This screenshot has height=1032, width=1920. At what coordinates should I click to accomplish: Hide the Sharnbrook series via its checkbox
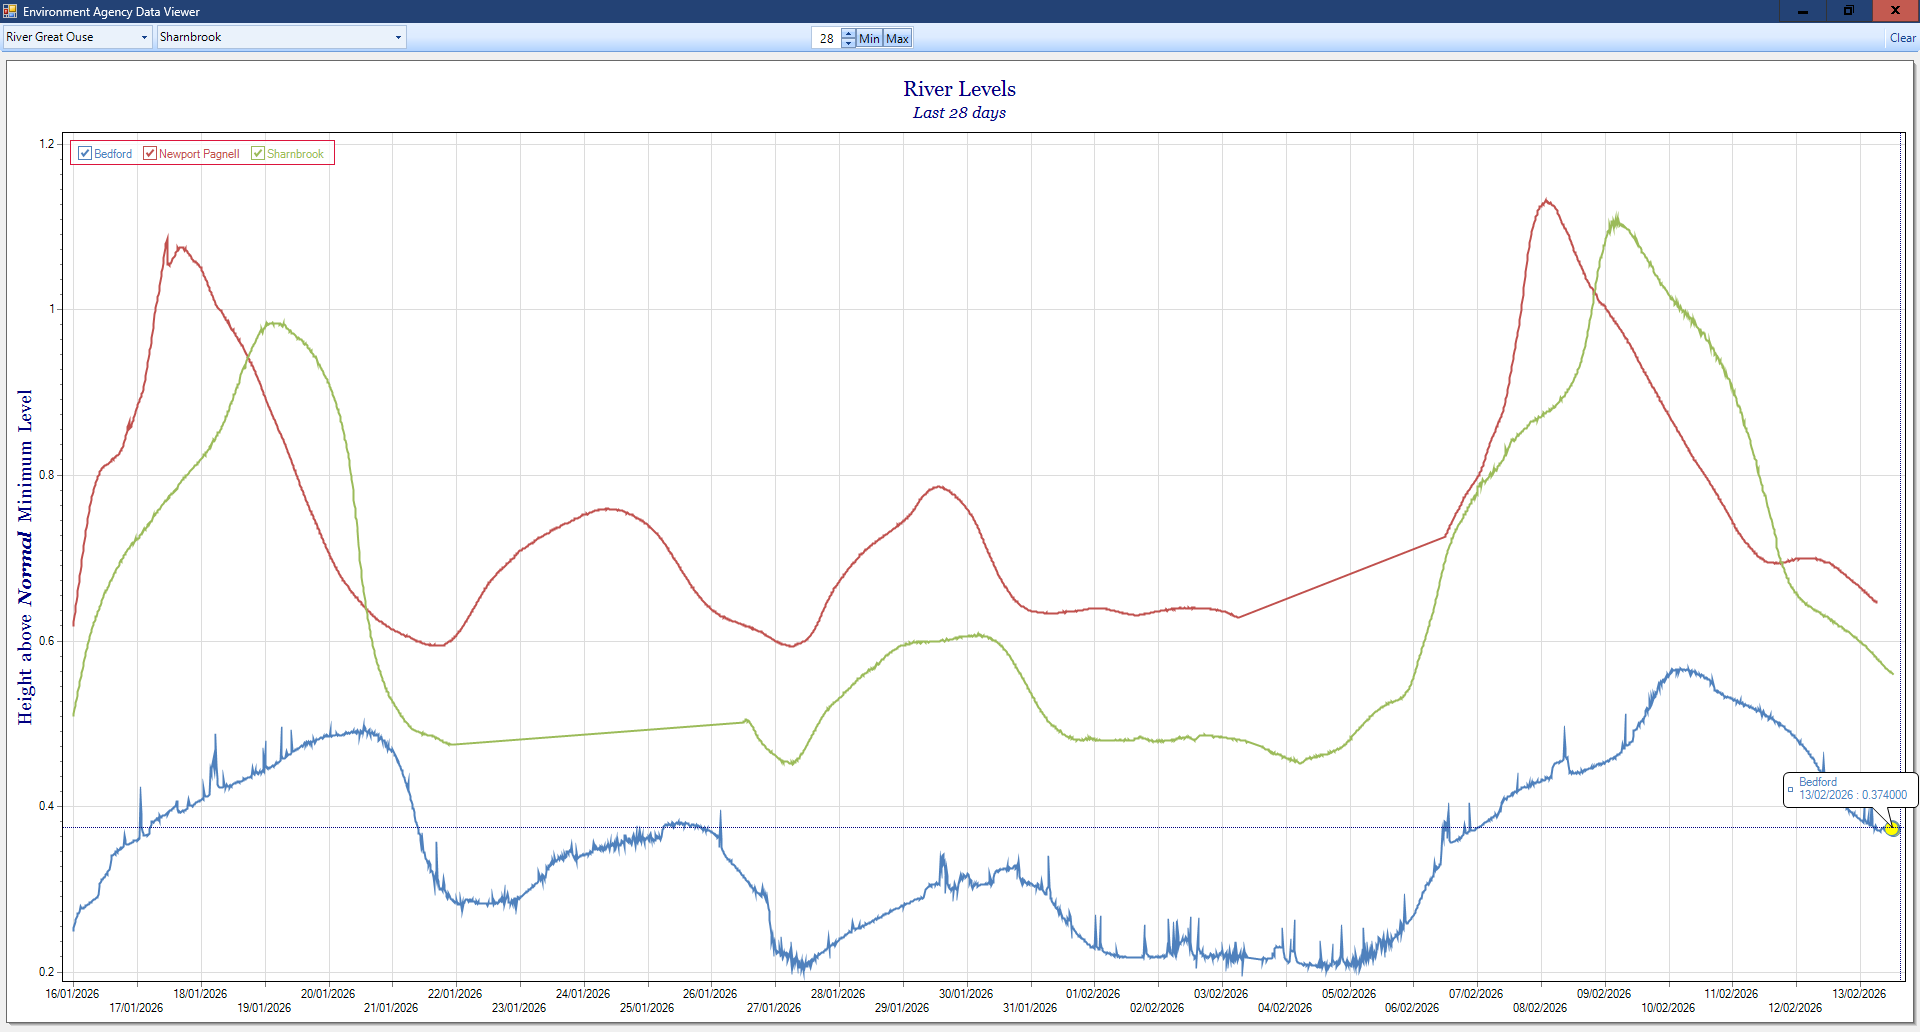click(258, 153)
